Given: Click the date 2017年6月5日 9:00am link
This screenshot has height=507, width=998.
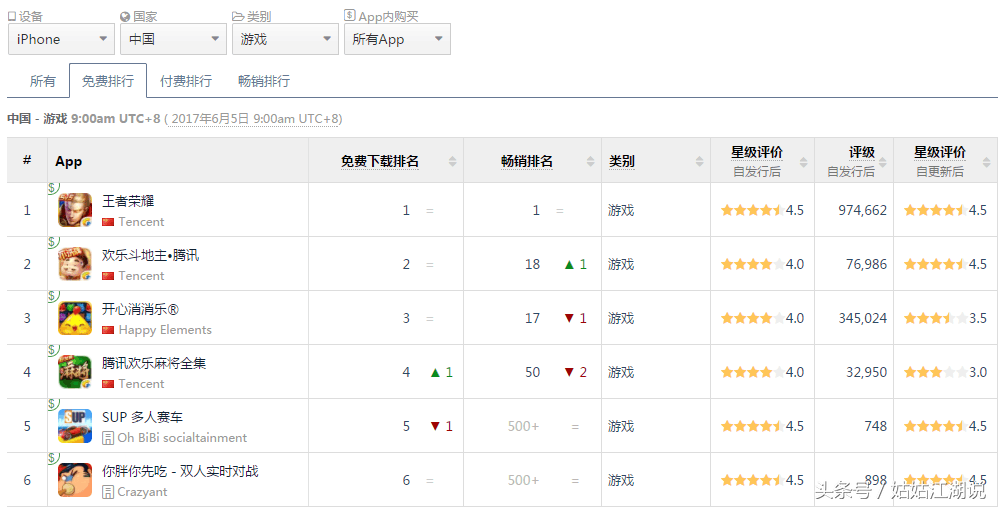Looking at the screenshot, I should pos(255,119).
